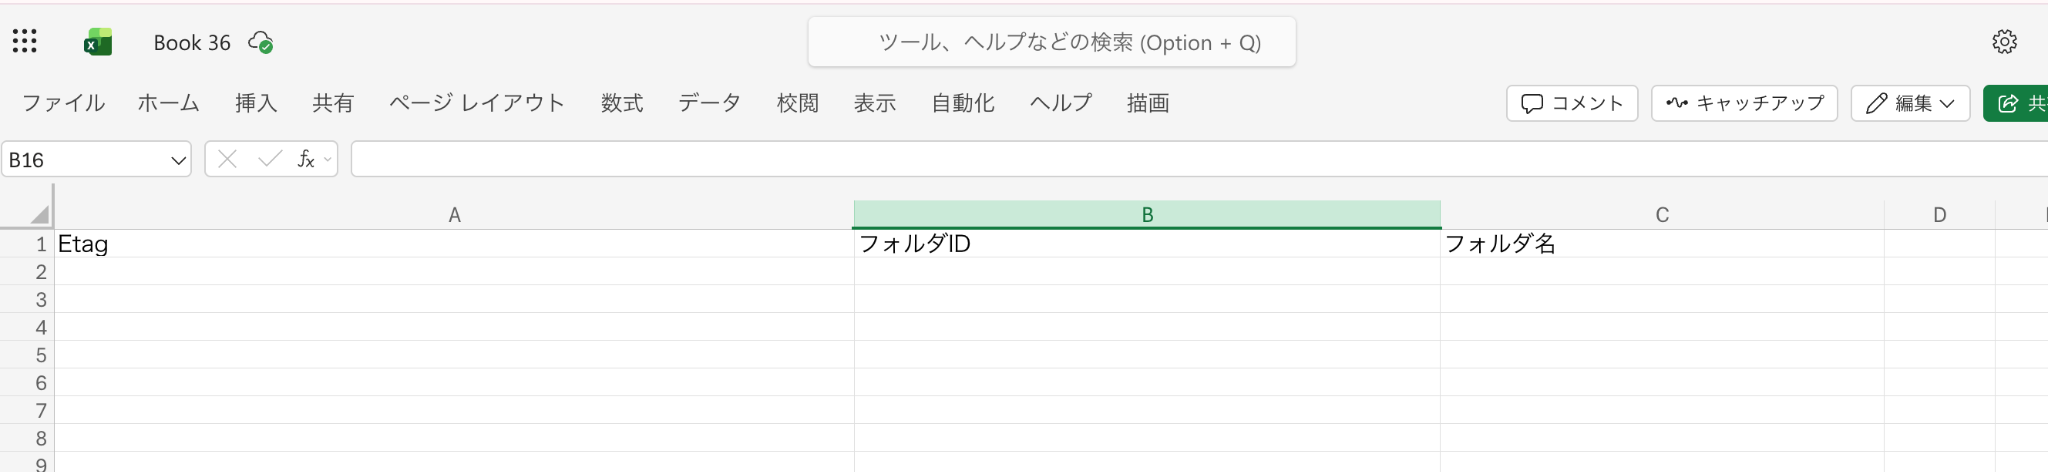
Task: Open the app launcher grid icon
Action: [25, 42]
